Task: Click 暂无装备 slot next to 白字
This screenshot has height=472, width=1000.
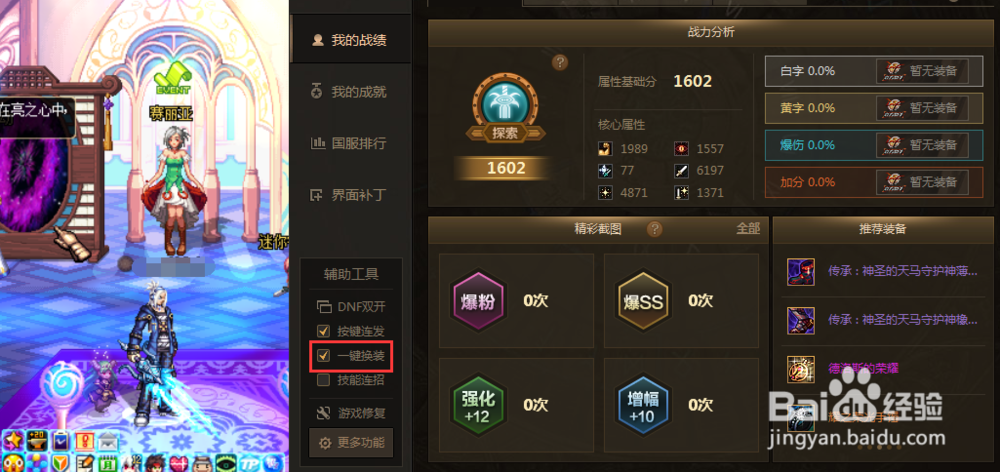Action: (922, 71)
